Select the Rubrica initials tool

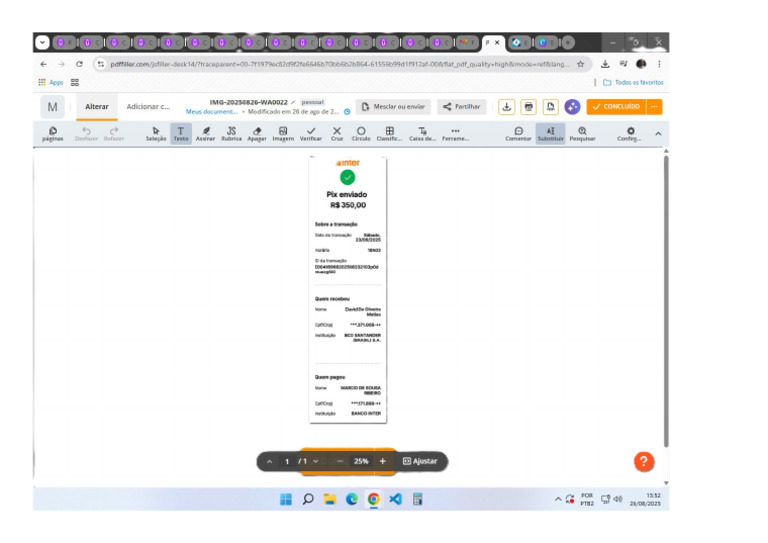click(x=231, y=134)
